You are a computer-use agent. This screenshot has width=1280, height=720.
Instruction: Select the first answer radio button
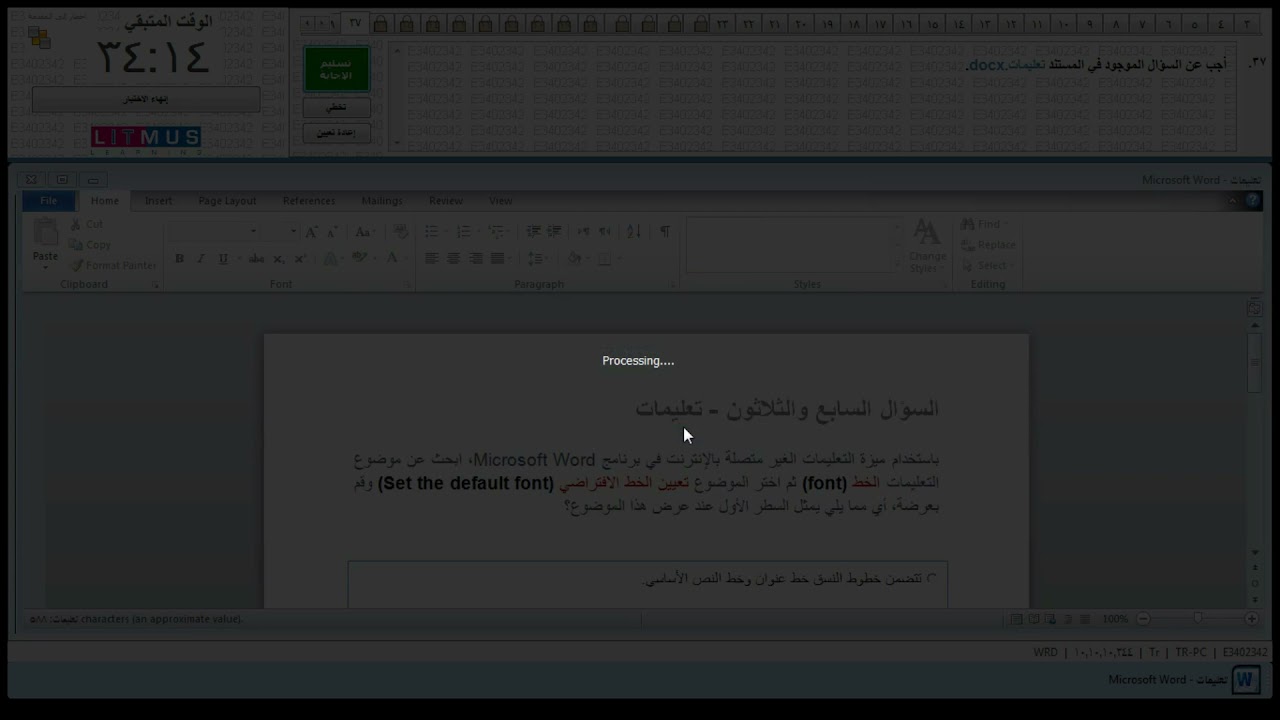click(x=932, y=578)
